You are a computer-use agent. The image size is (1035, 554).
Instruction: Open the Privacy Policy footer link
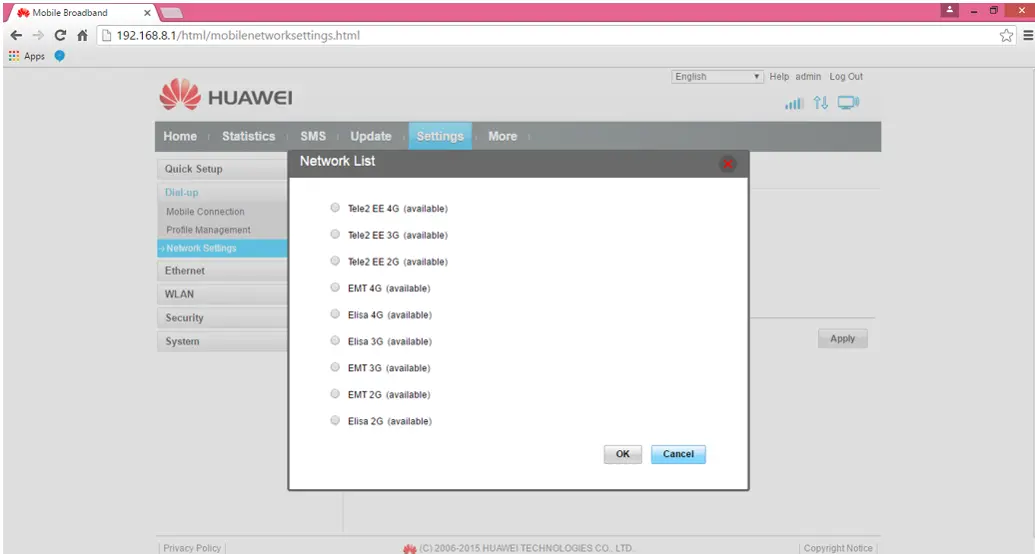click(x=192, y=548)
